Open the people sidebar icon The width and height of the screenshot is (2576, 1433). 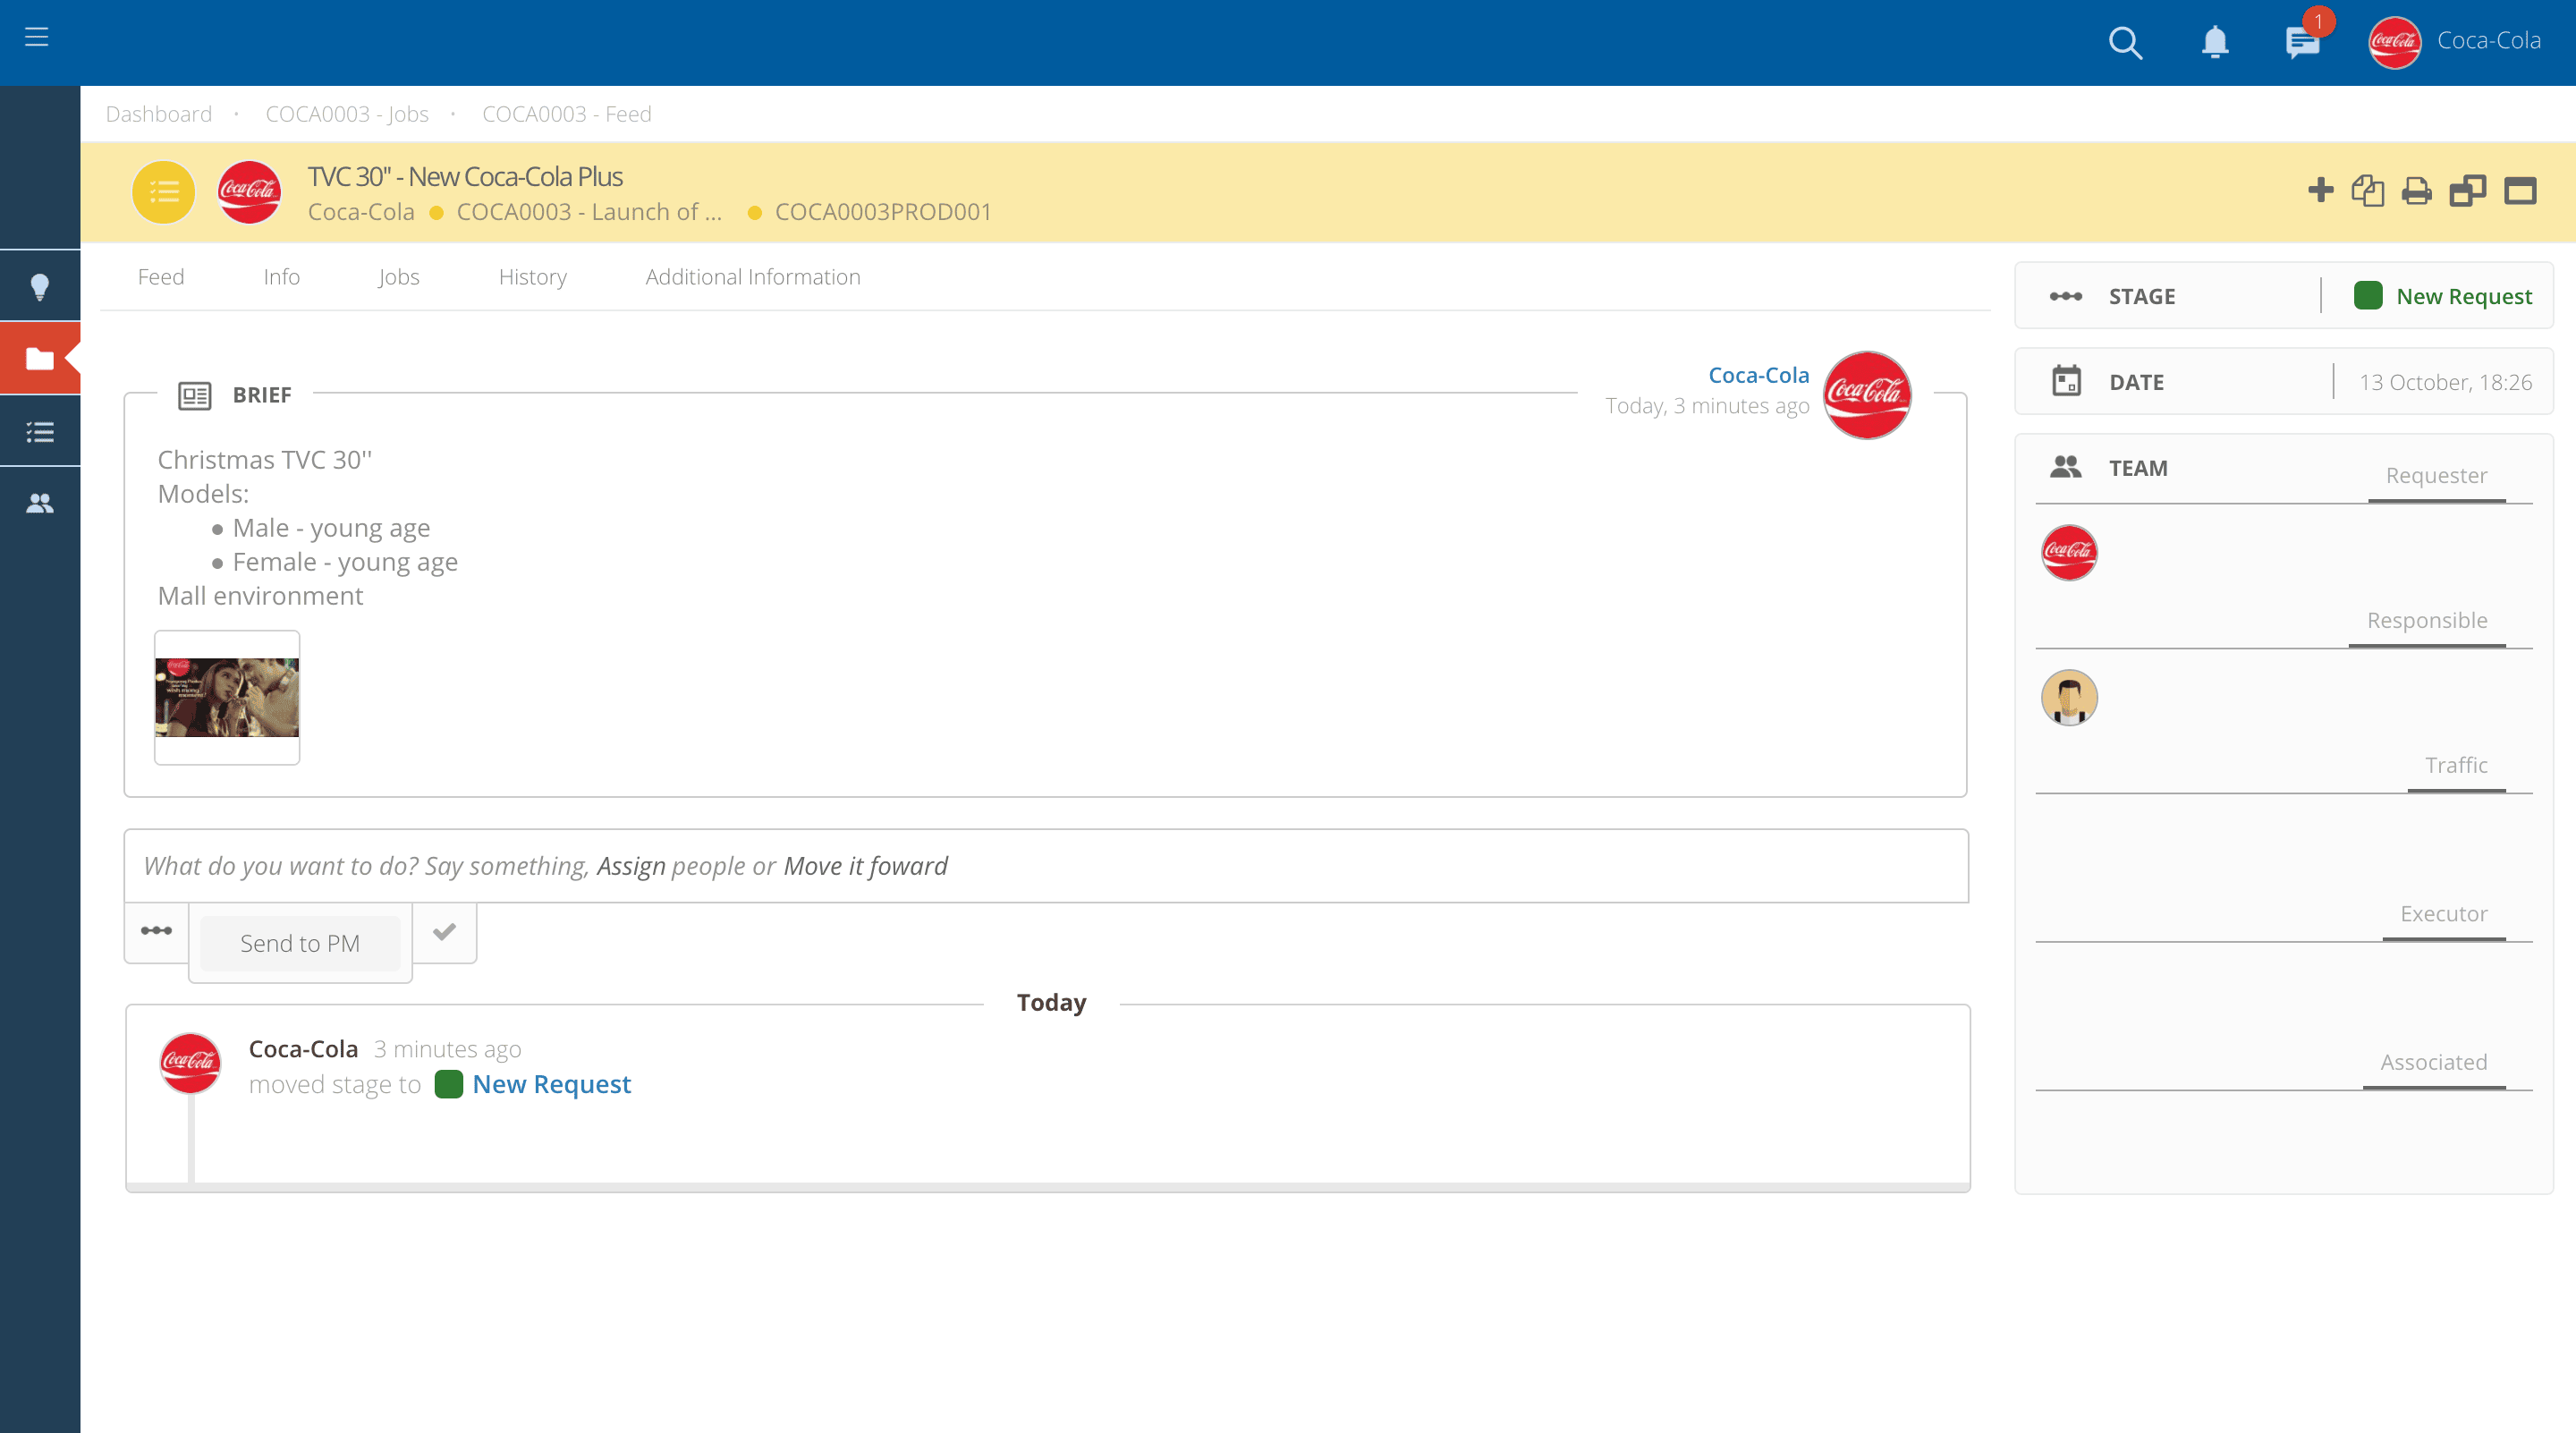[40, 503]
